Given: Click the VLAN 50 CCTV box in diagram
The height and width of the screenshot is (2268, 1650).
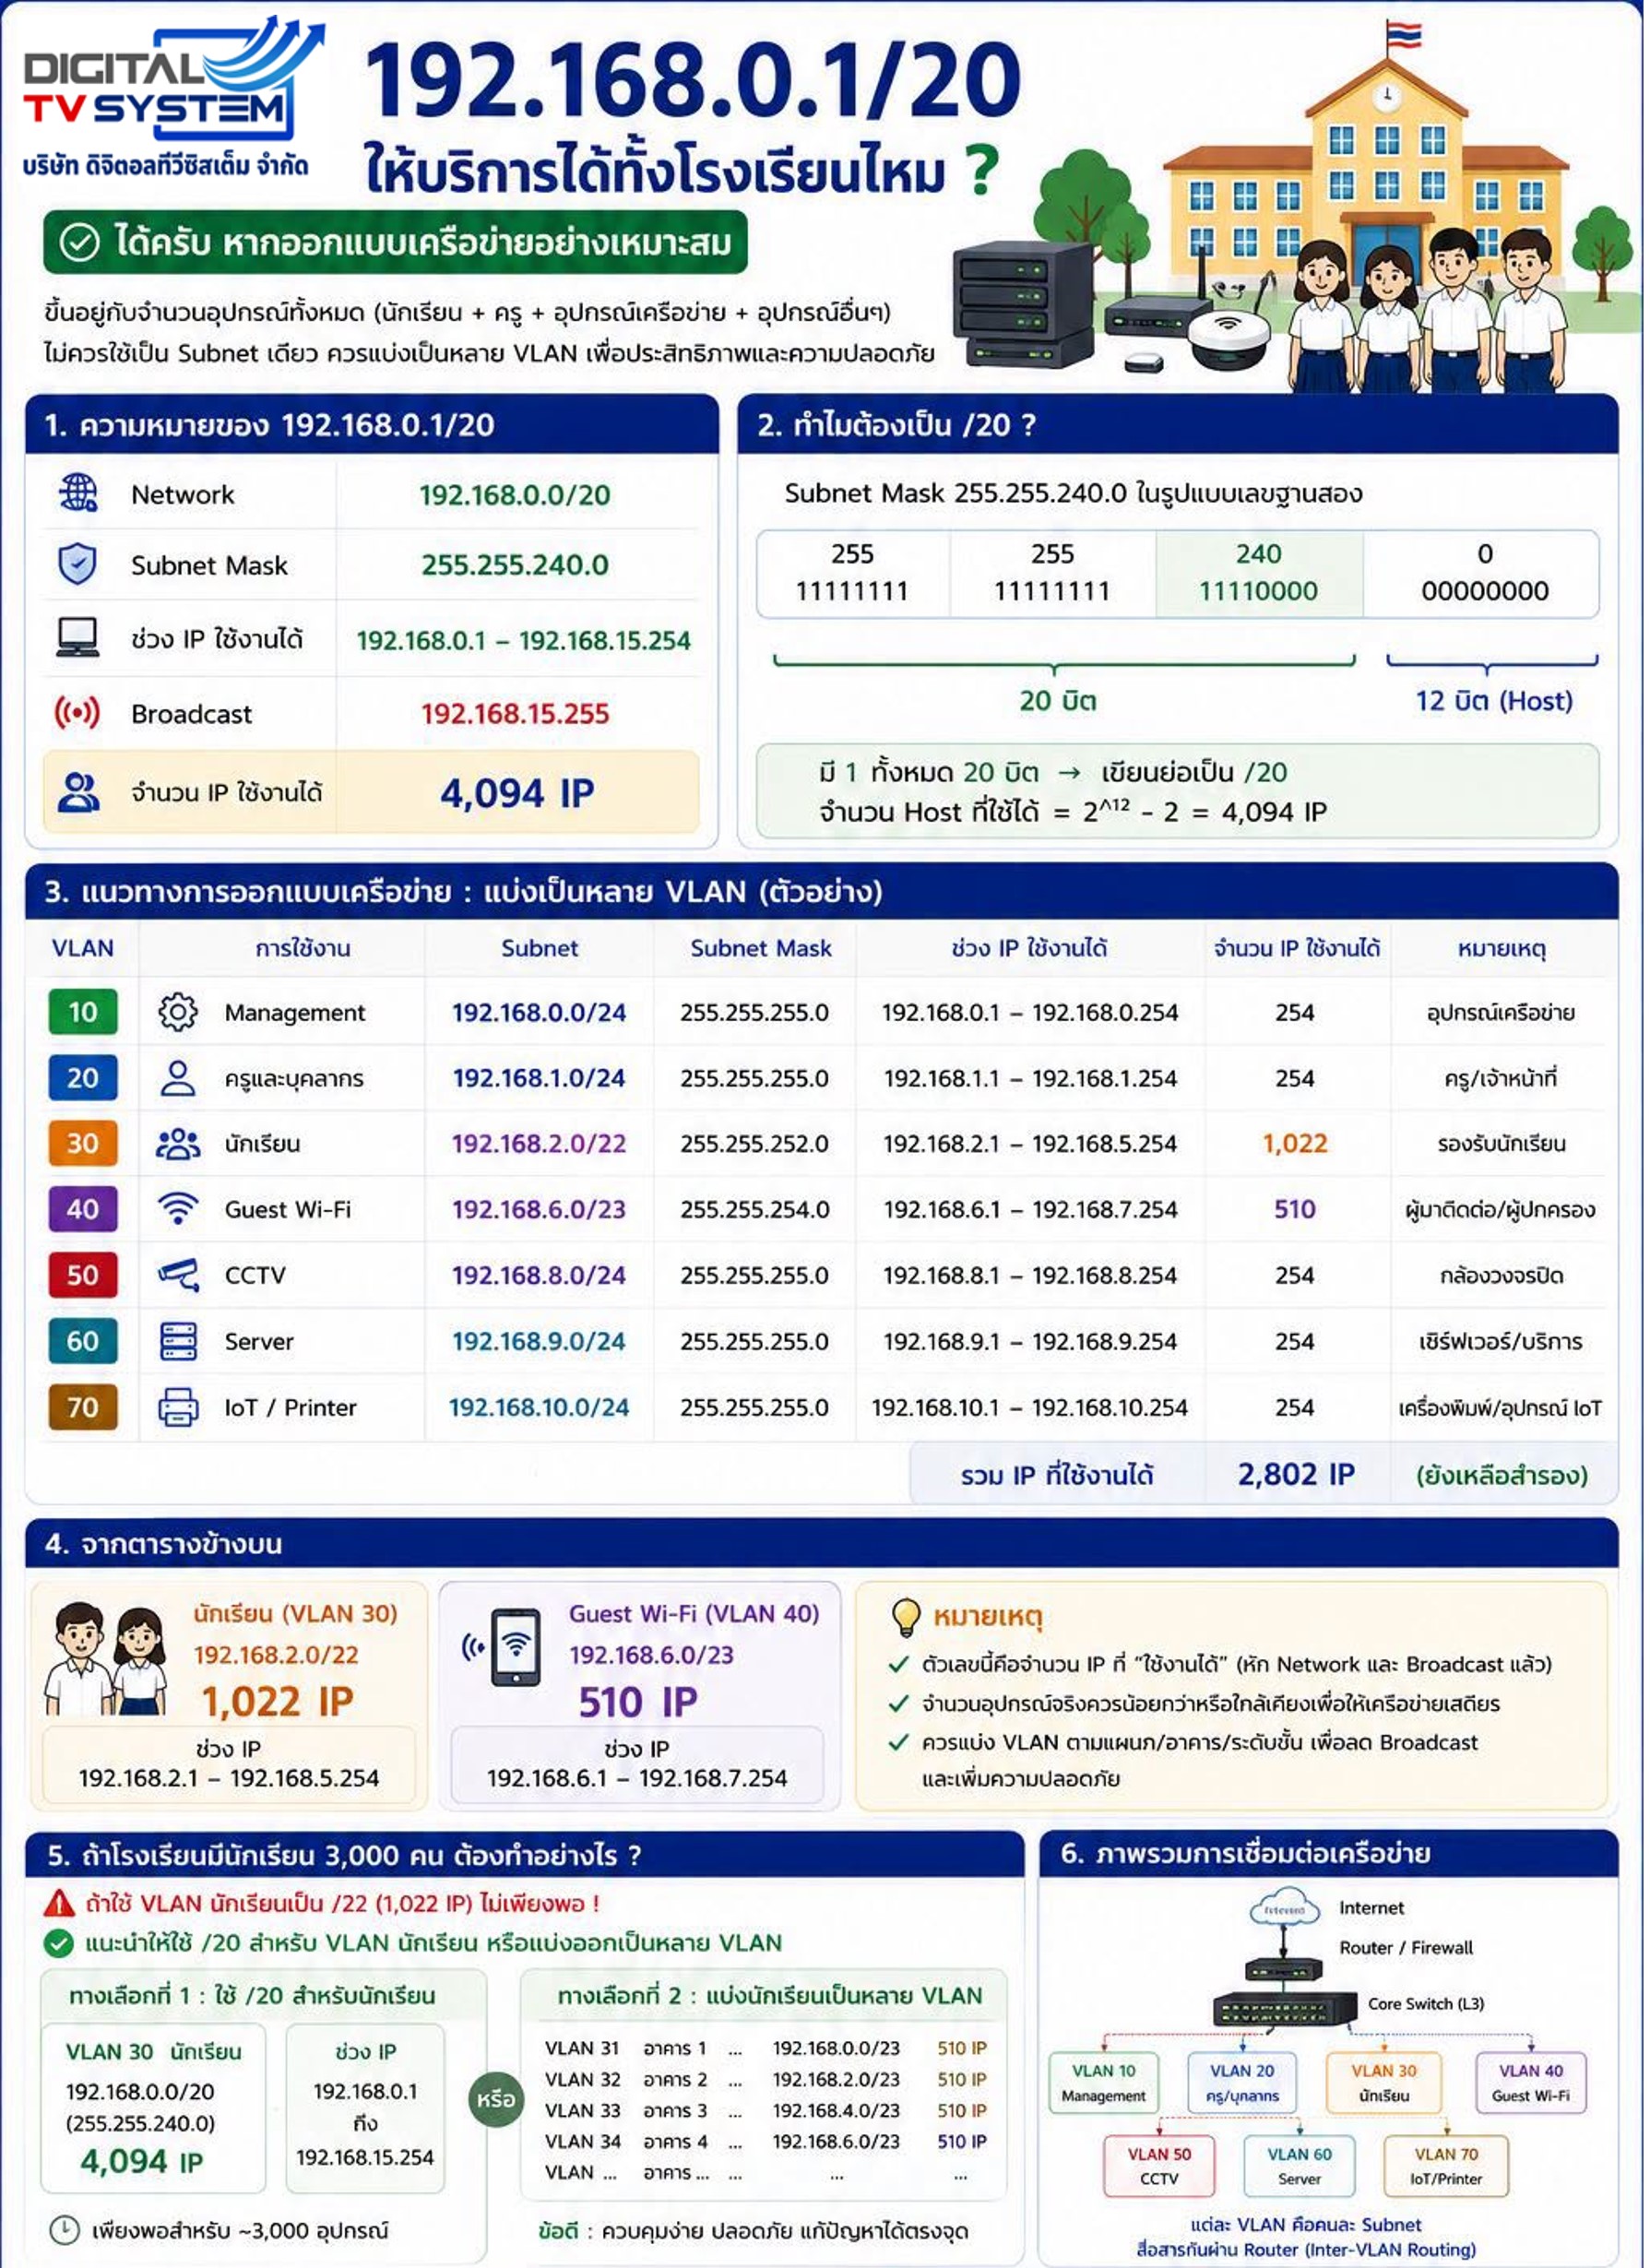Looking at the screenshot, I should point(1160,2166).
